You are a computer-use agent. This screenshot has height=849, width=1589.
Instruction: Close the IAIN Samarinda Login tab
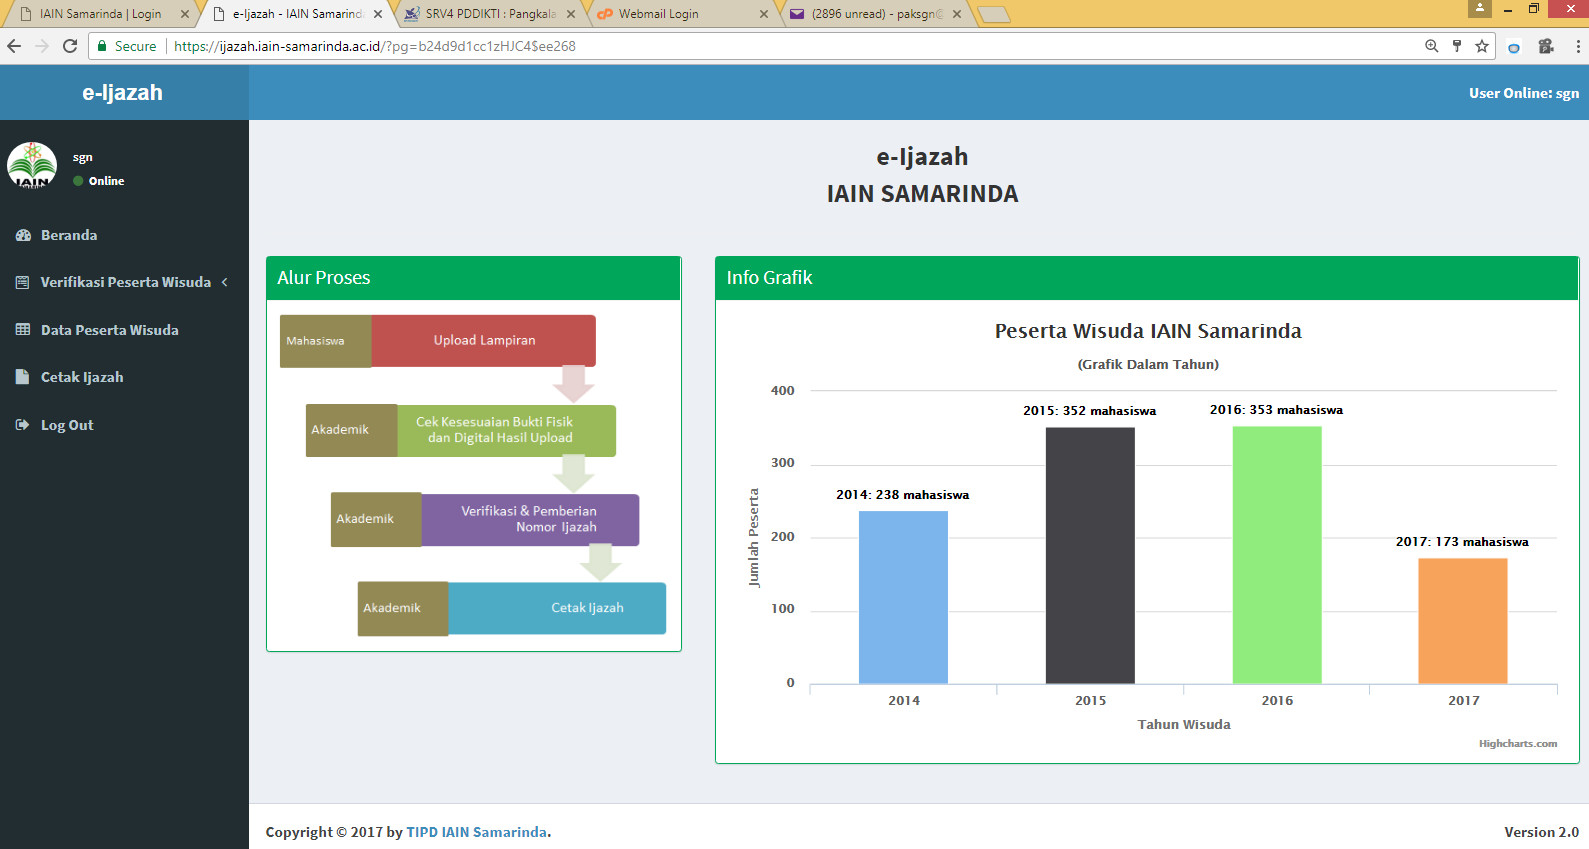point(185,14)
